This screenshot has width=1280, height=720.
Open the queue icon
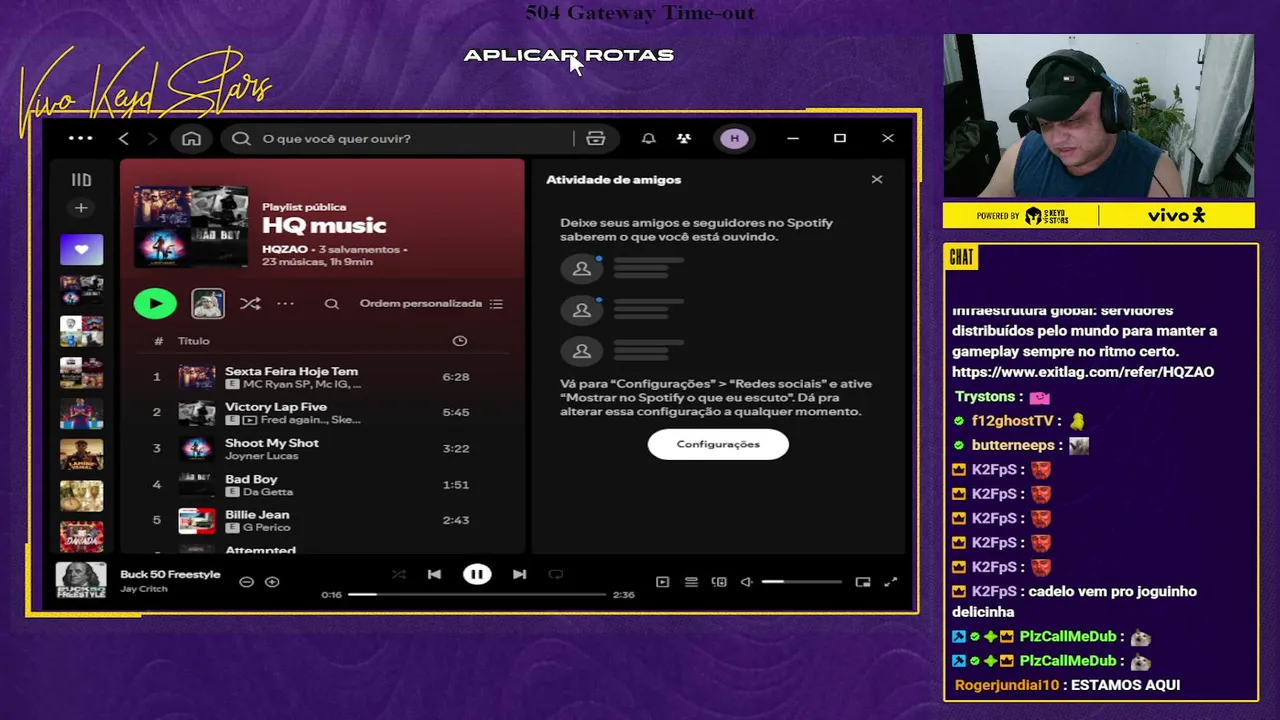pyautogui.click(x=691, y=582)
